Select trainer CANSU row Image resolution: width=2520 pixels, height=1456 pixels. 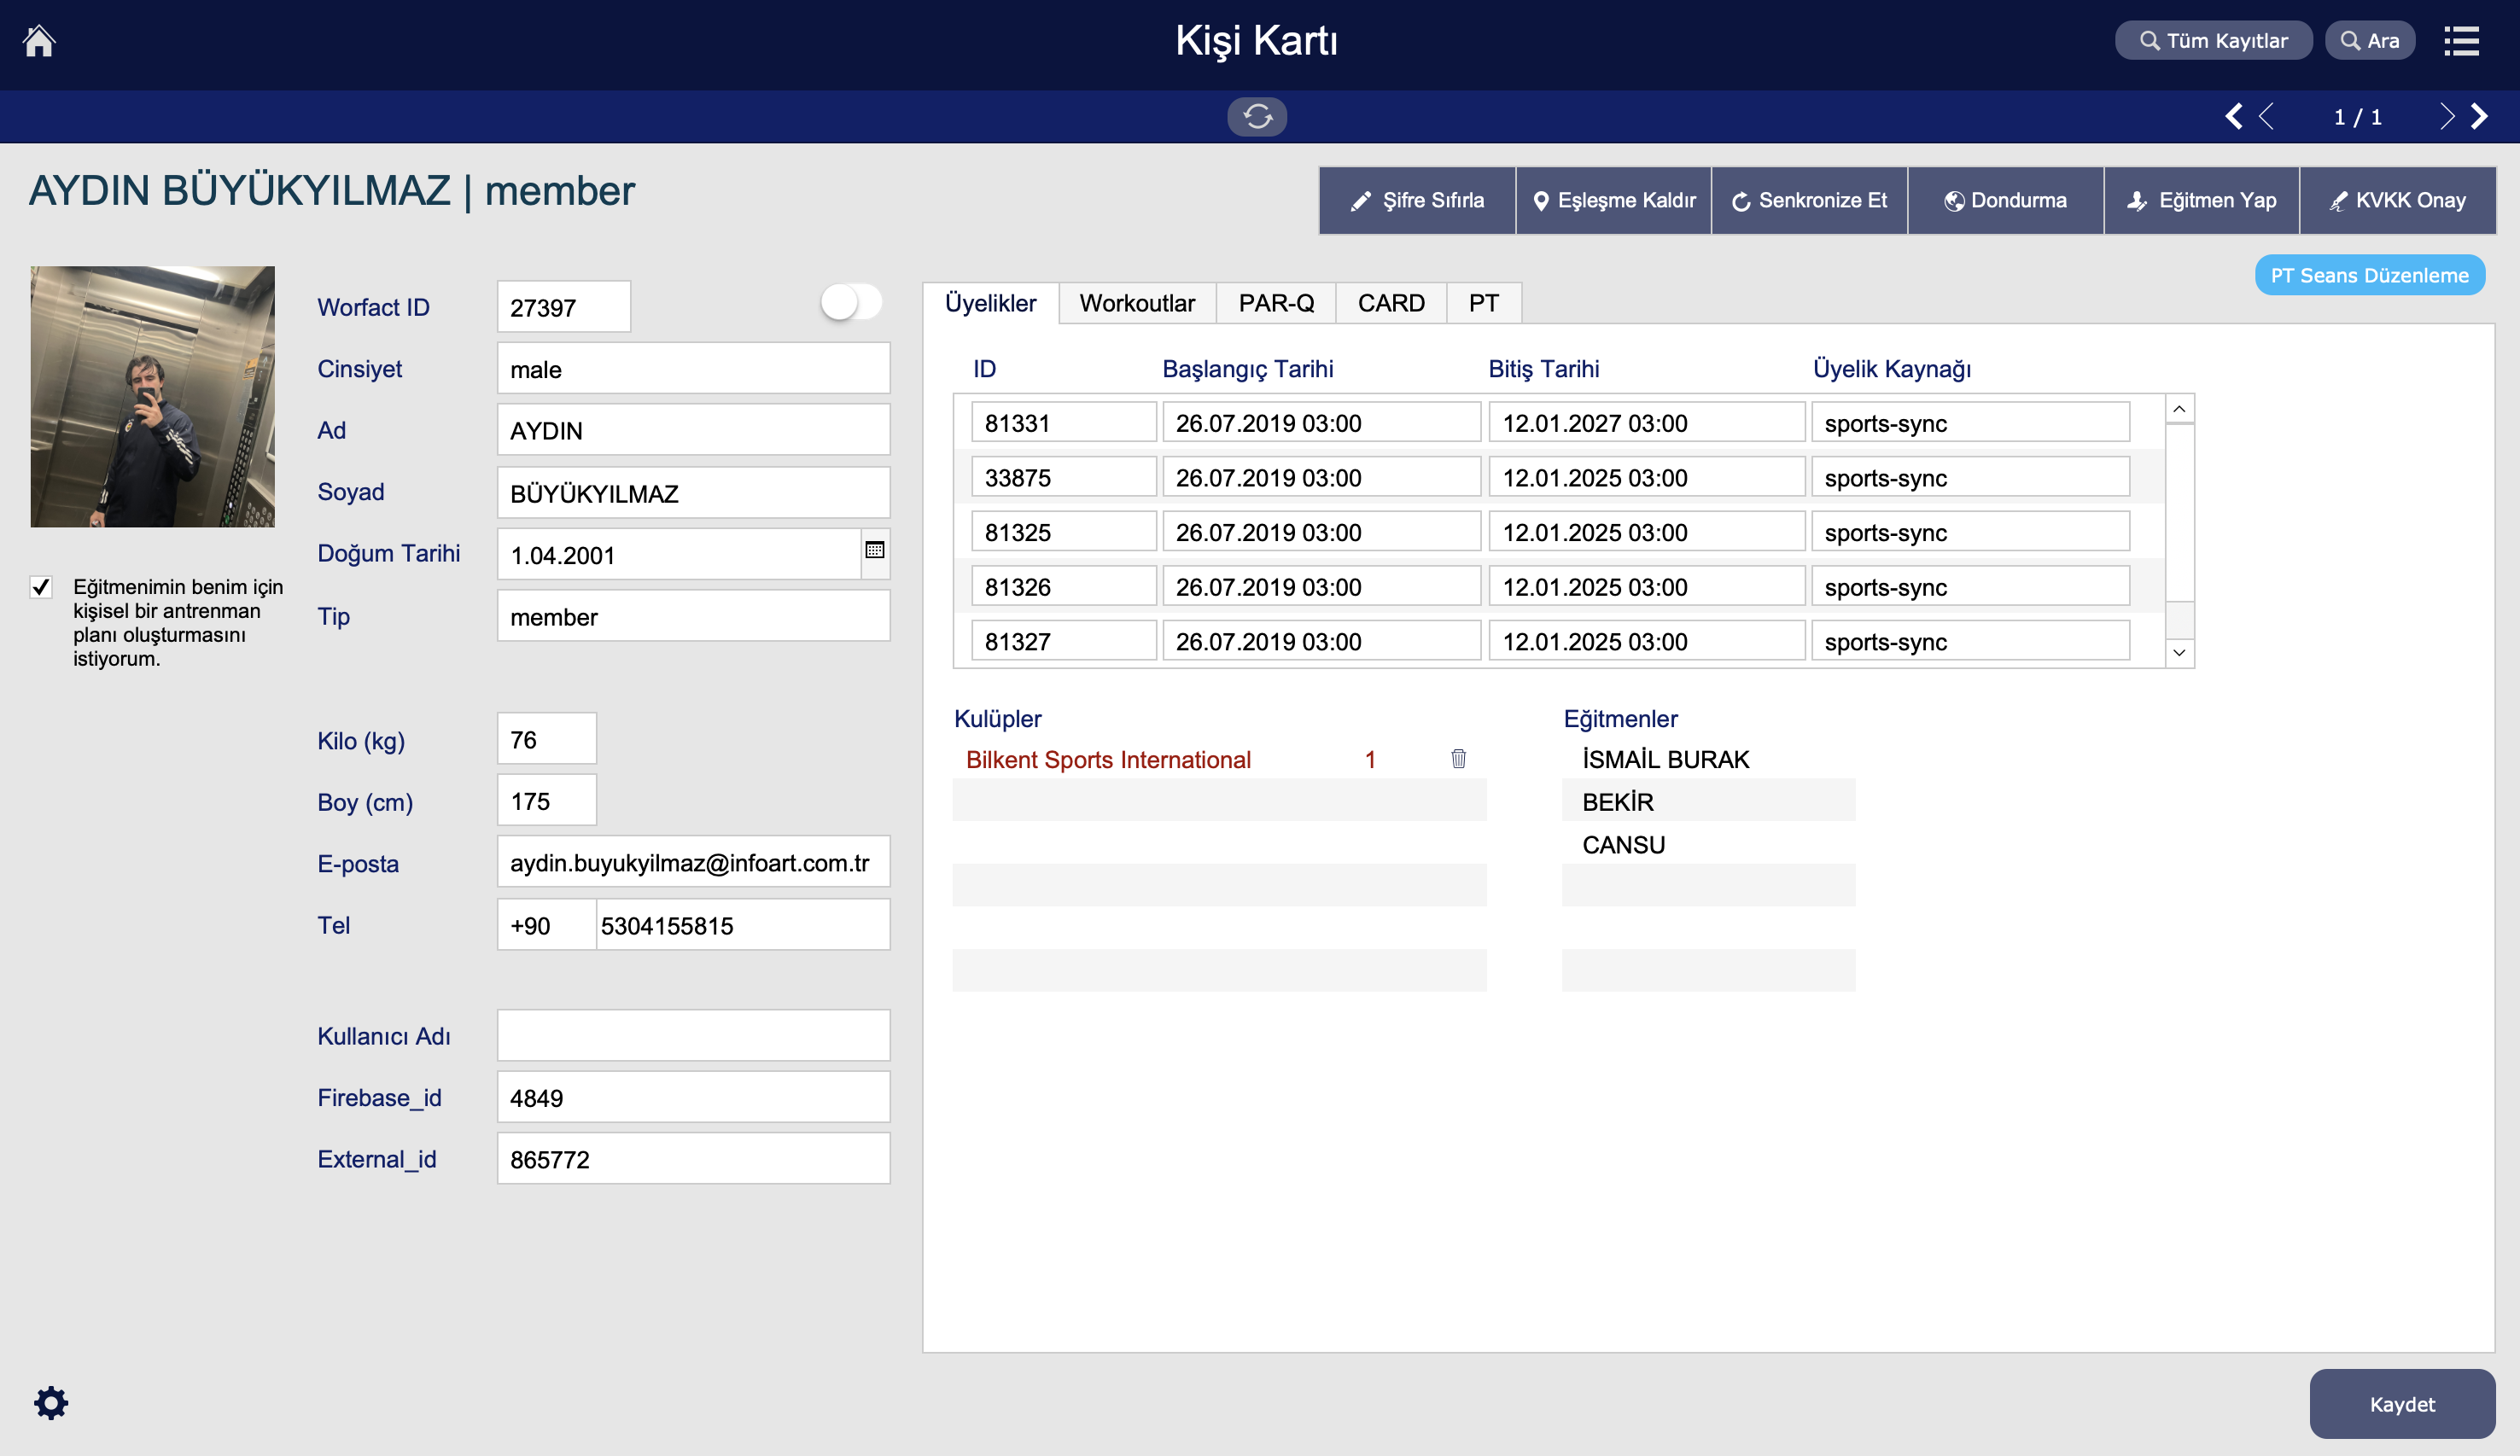[x=1708, y=844]
